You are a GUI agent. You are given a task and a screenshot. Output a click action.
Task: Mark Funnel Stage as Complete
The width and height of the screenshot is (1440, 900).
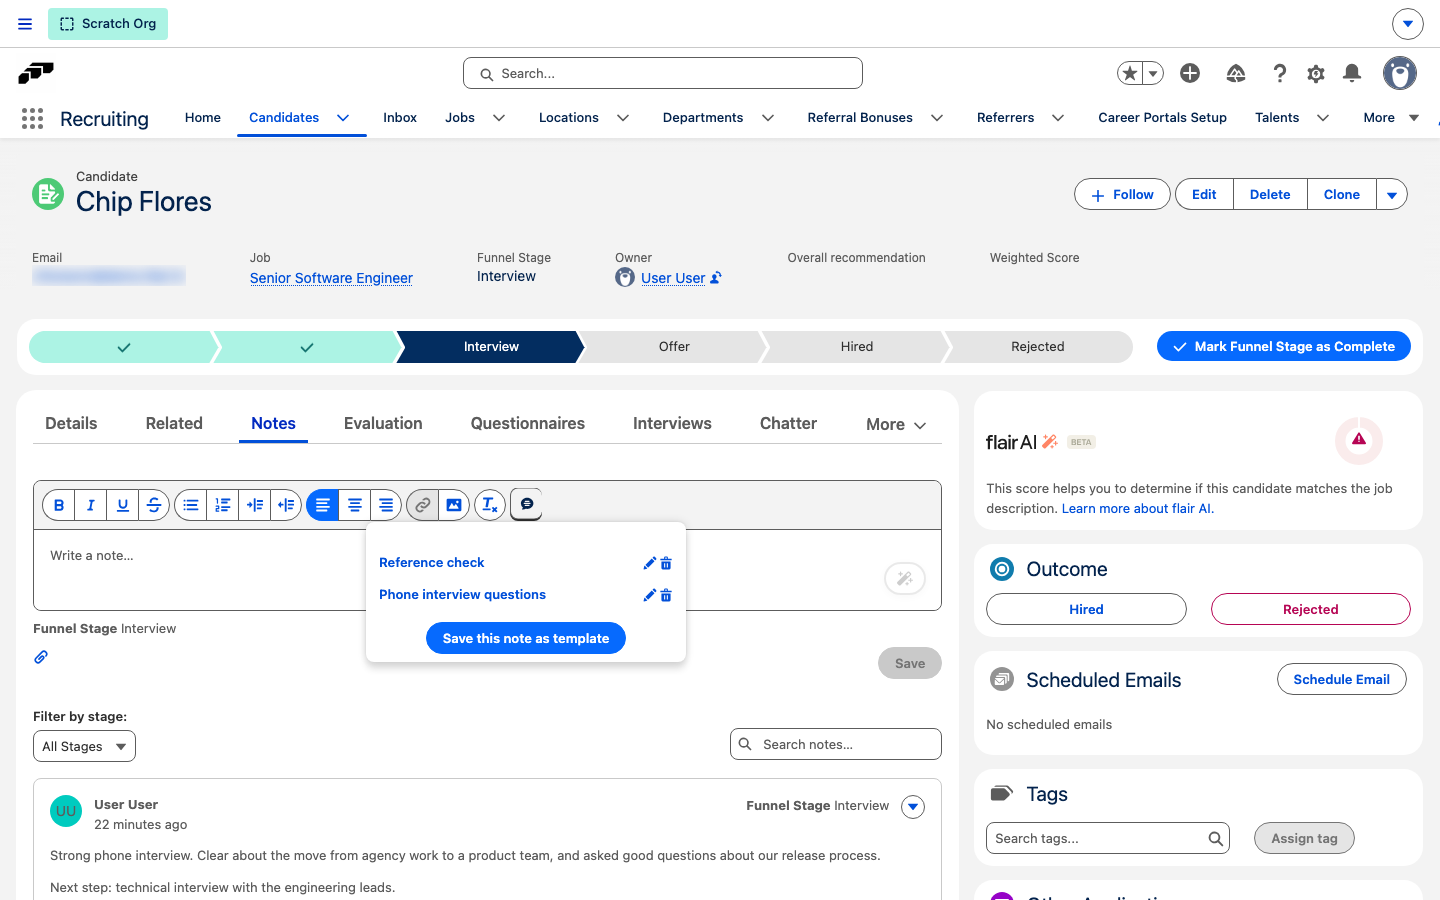[1284, 347]
